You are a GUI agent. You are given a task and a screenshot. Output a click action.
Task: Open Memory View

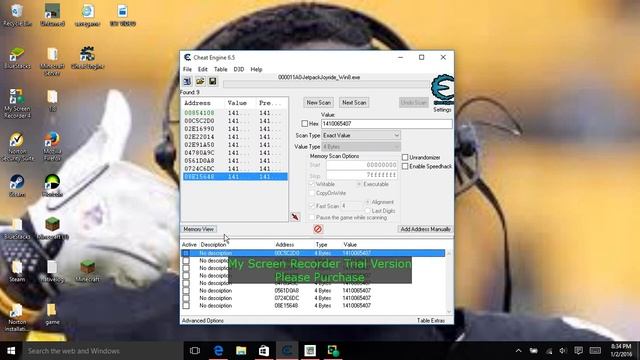[198, 229]
